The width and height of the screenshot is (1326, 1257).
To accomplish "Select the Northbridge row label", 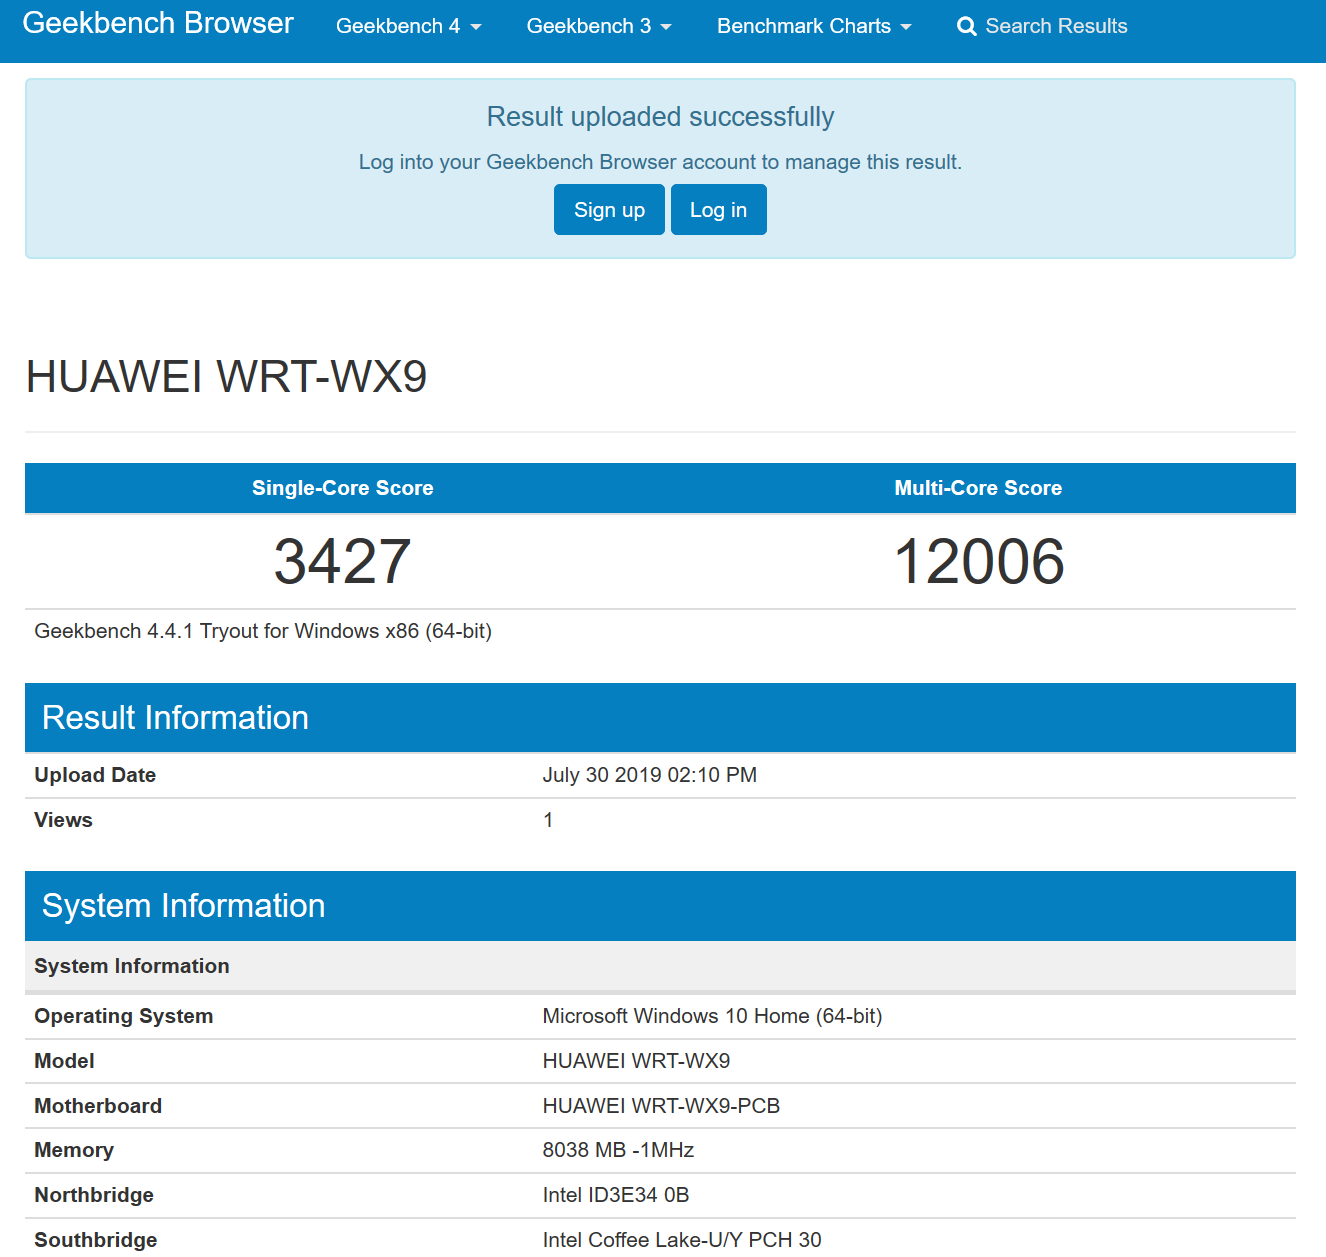I will tap(94, 1195).
